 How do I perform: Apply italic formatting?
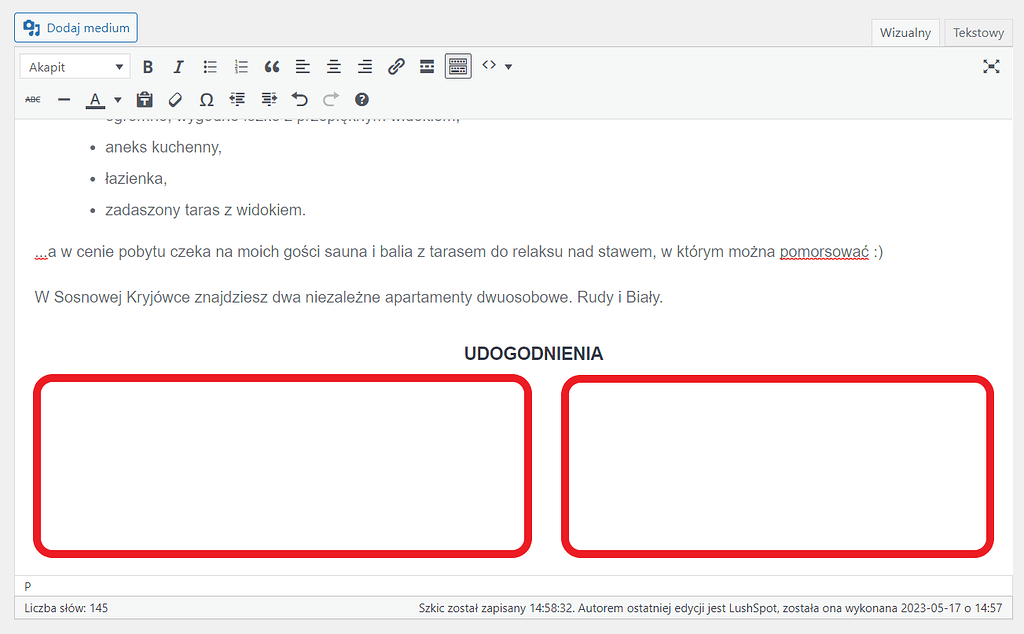178,66
